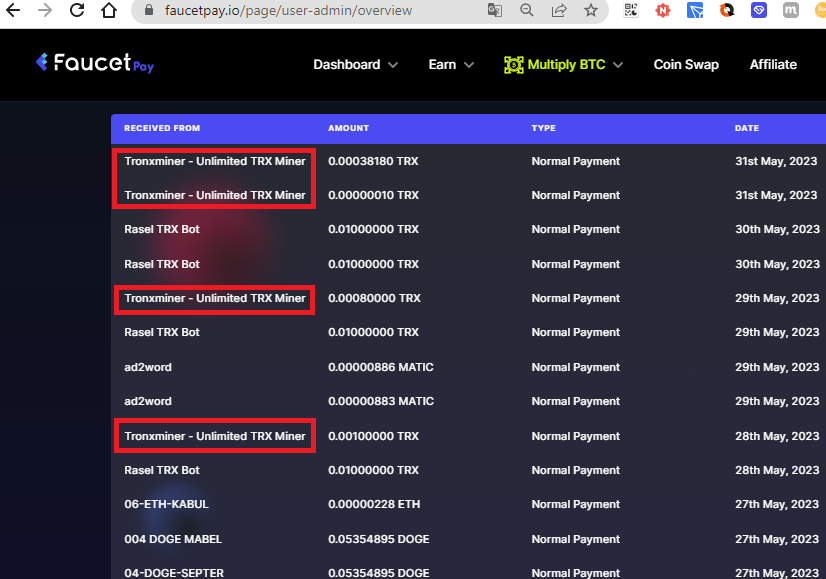
Task: Open the QR code extension icon
Action: click(631, 10)
